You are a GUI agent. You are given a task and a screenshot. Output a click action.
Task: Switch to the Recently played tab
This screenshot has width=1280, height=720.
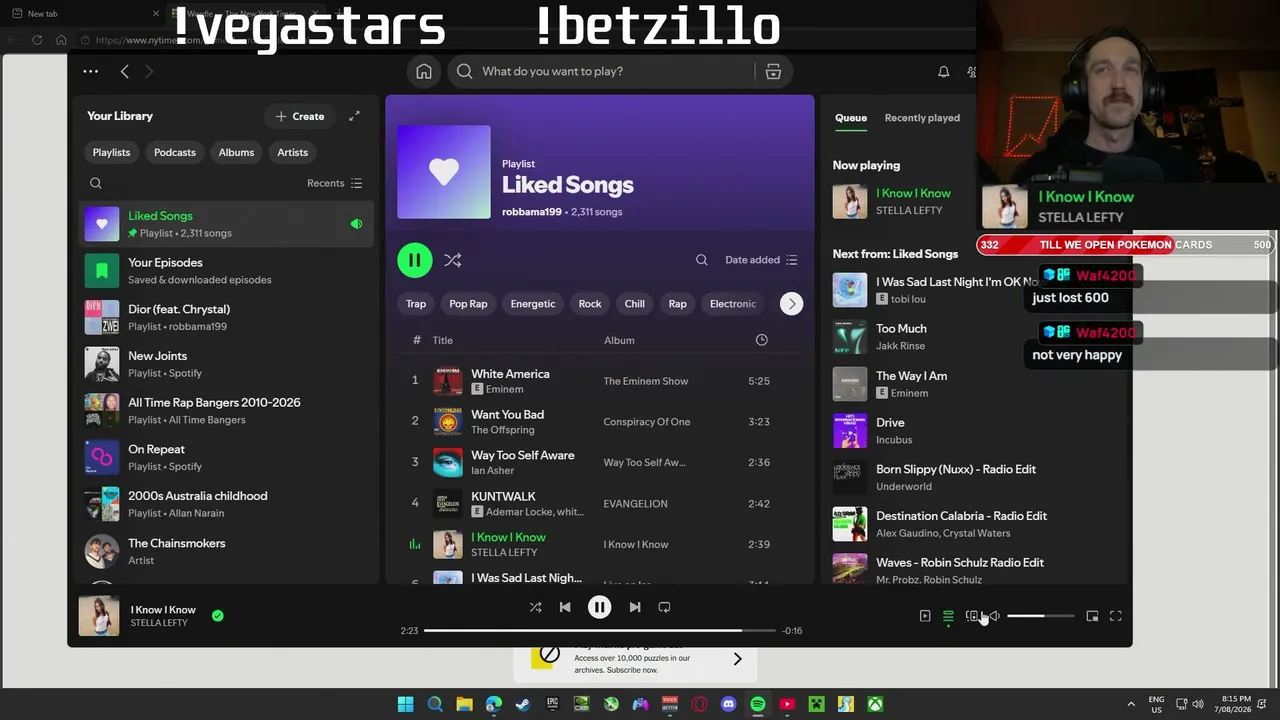tap(922, 118)
